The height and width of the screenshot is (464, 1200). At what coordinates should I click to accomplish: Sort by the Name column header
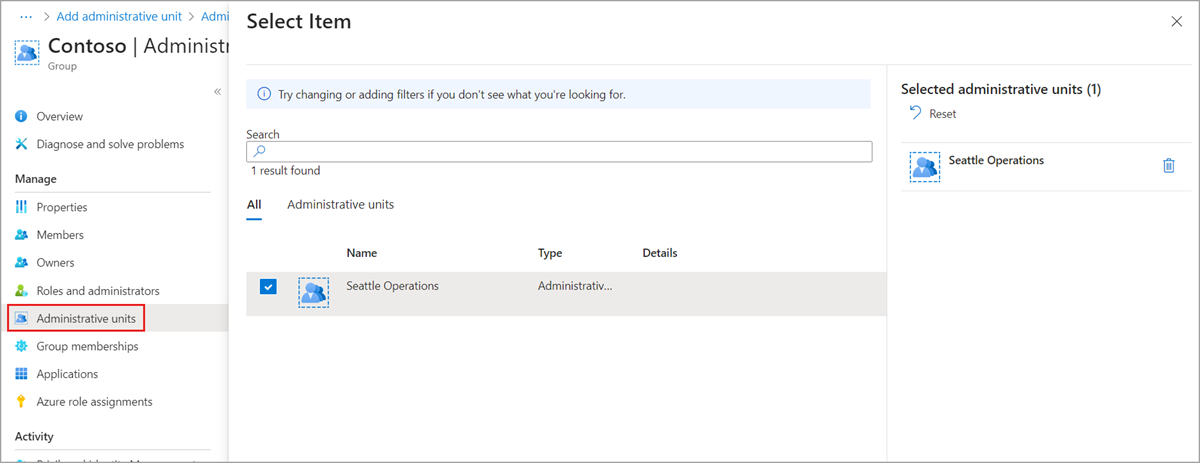(x=362, y=253)
